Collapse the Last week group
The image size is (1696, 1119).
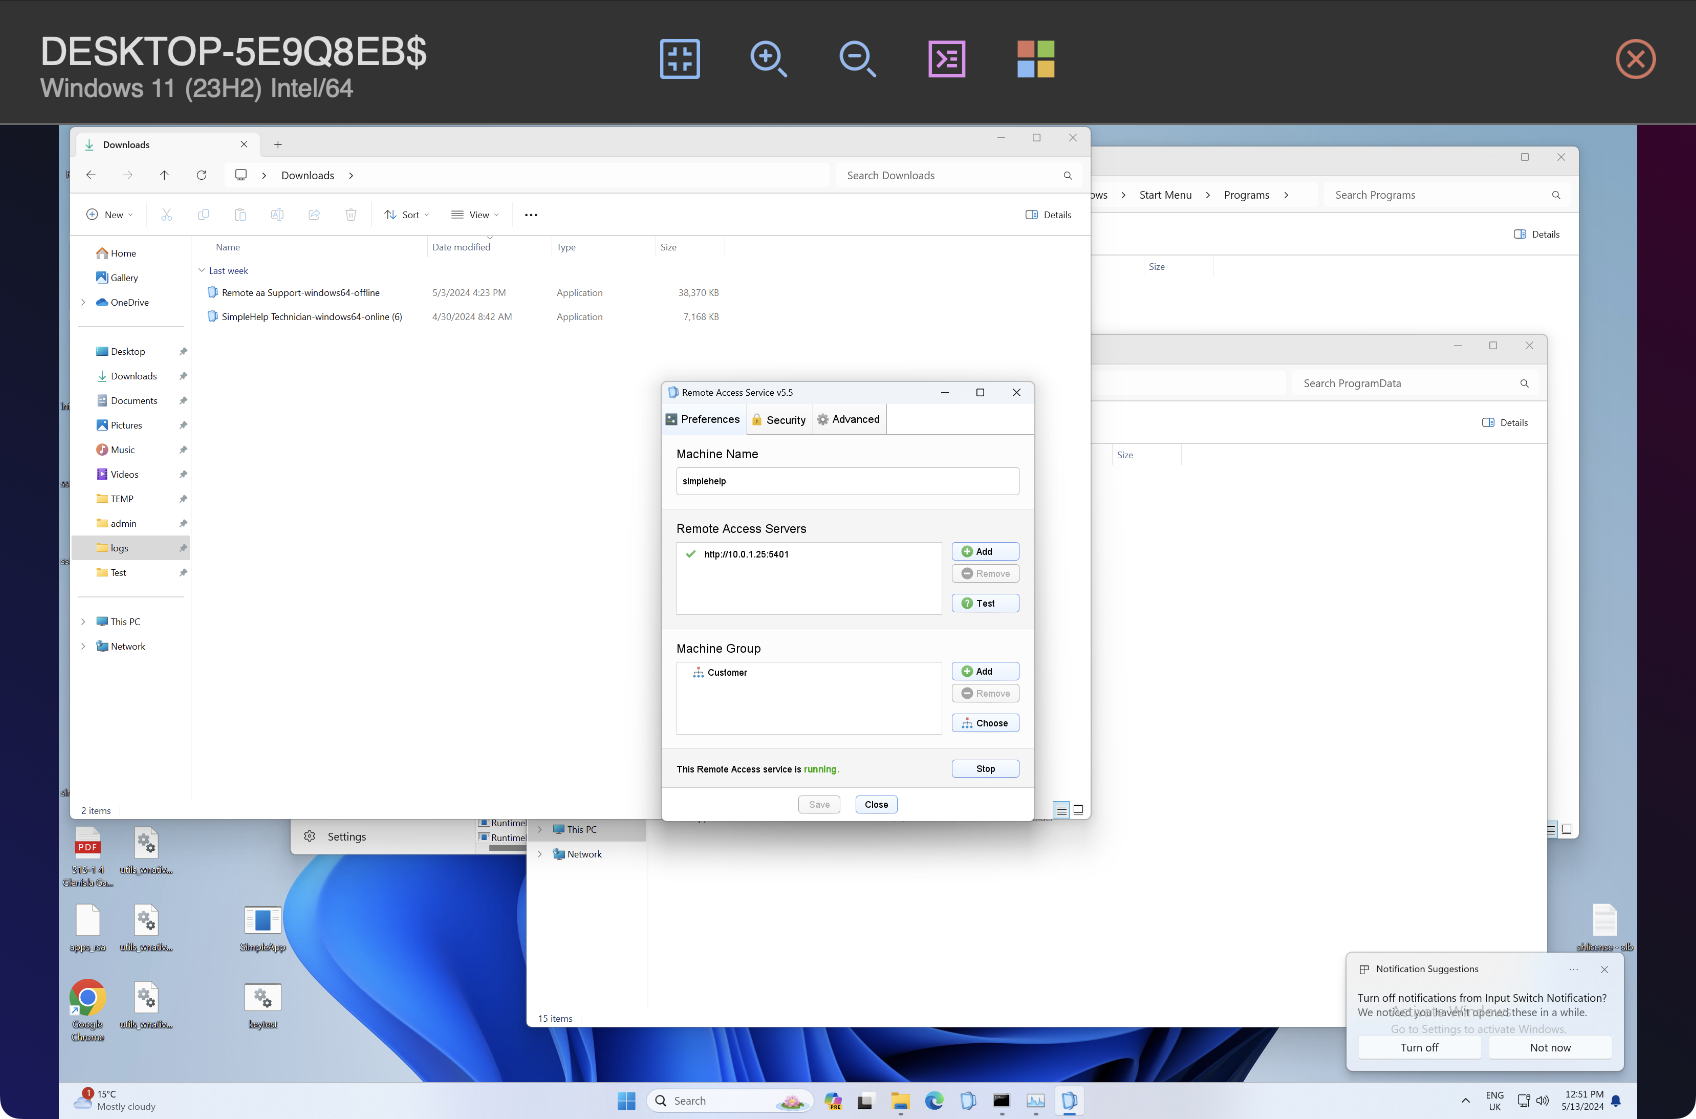pos(202,271)
